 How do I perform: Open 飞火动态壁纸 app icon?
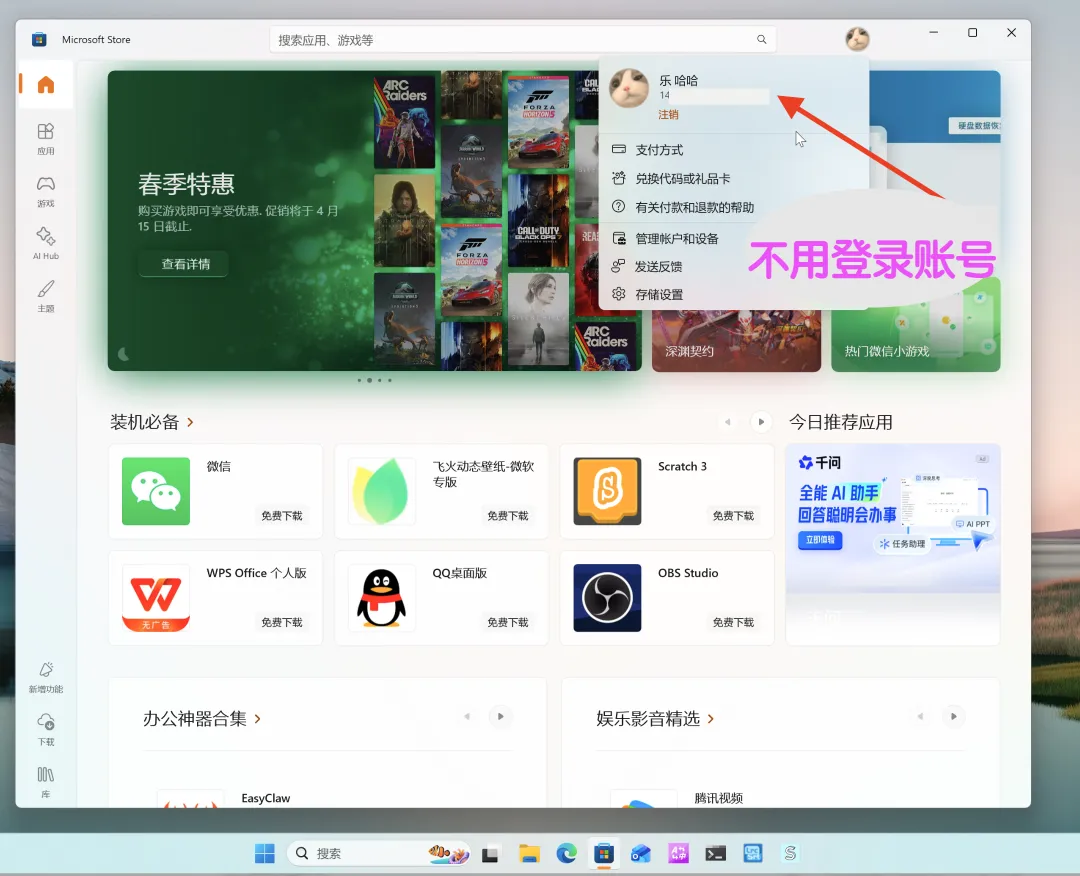tap(382, 491)
